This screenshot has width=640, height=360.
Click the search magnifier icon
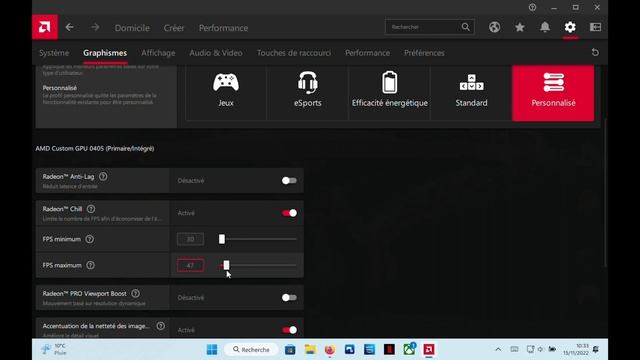tap(466, 27)
